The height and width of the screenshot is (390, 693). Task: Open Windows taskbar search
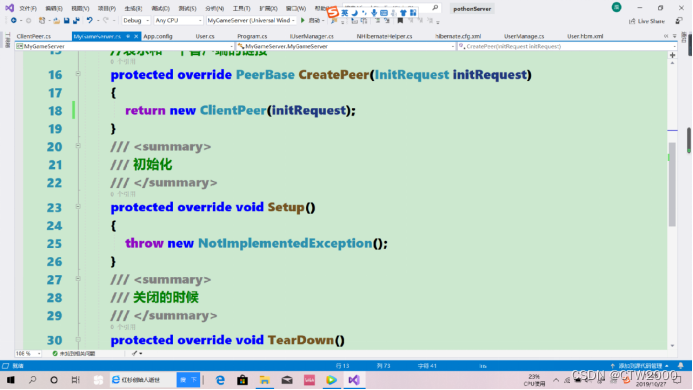(x=32, y=380)
